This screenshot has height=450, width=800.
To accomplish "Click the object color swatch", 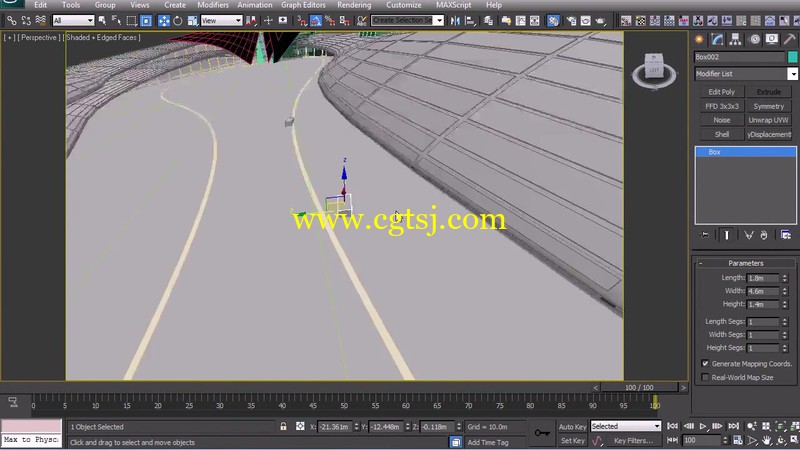I will (x=792, y=57).
